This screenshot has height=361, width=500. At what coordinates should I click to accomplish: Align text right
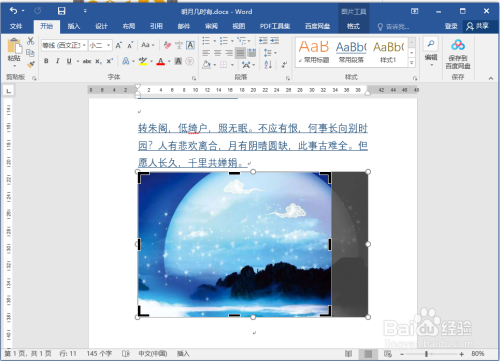[x=229, y=53]
